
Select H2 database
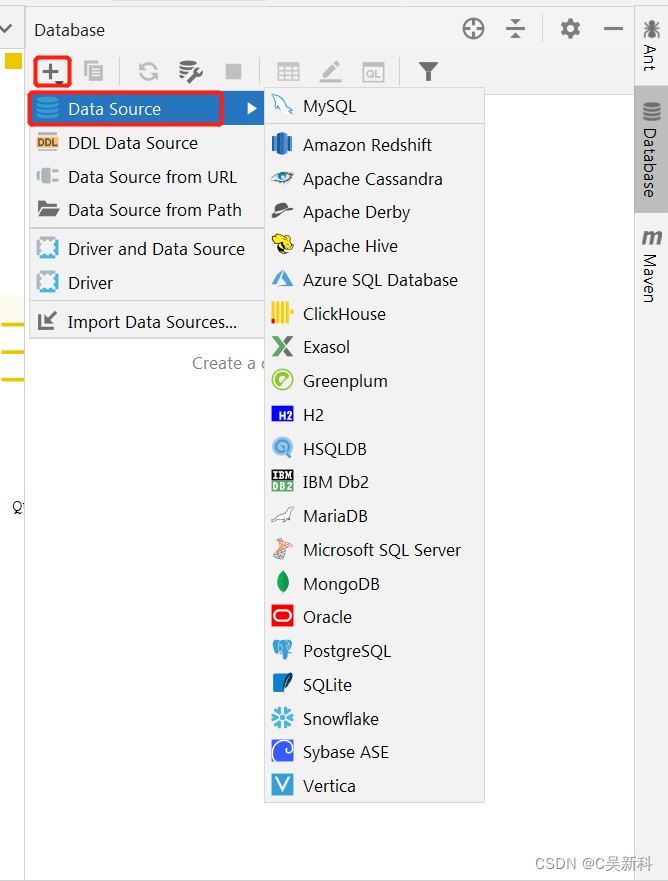point(374,415)
